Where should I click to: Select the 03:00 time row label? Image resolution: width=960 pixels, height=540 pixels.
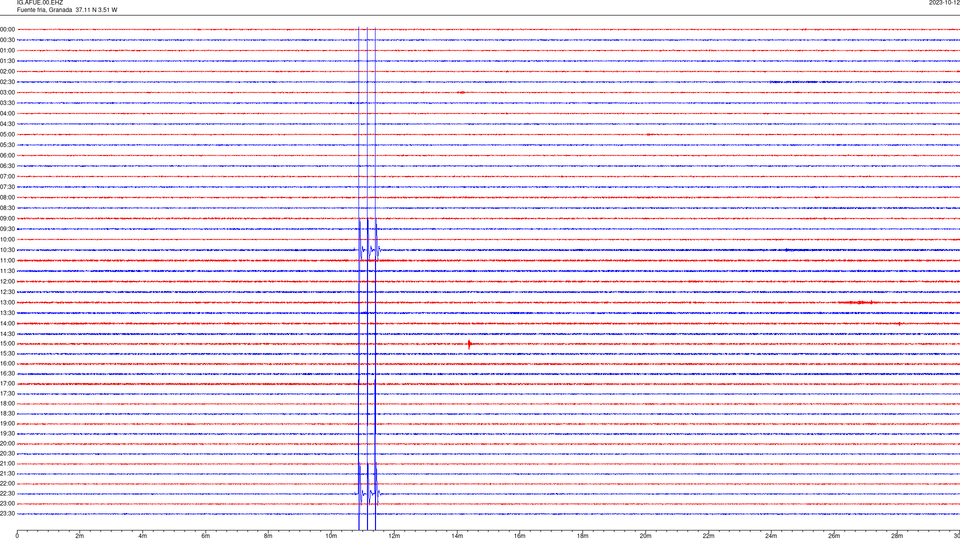tap(7, 92)
